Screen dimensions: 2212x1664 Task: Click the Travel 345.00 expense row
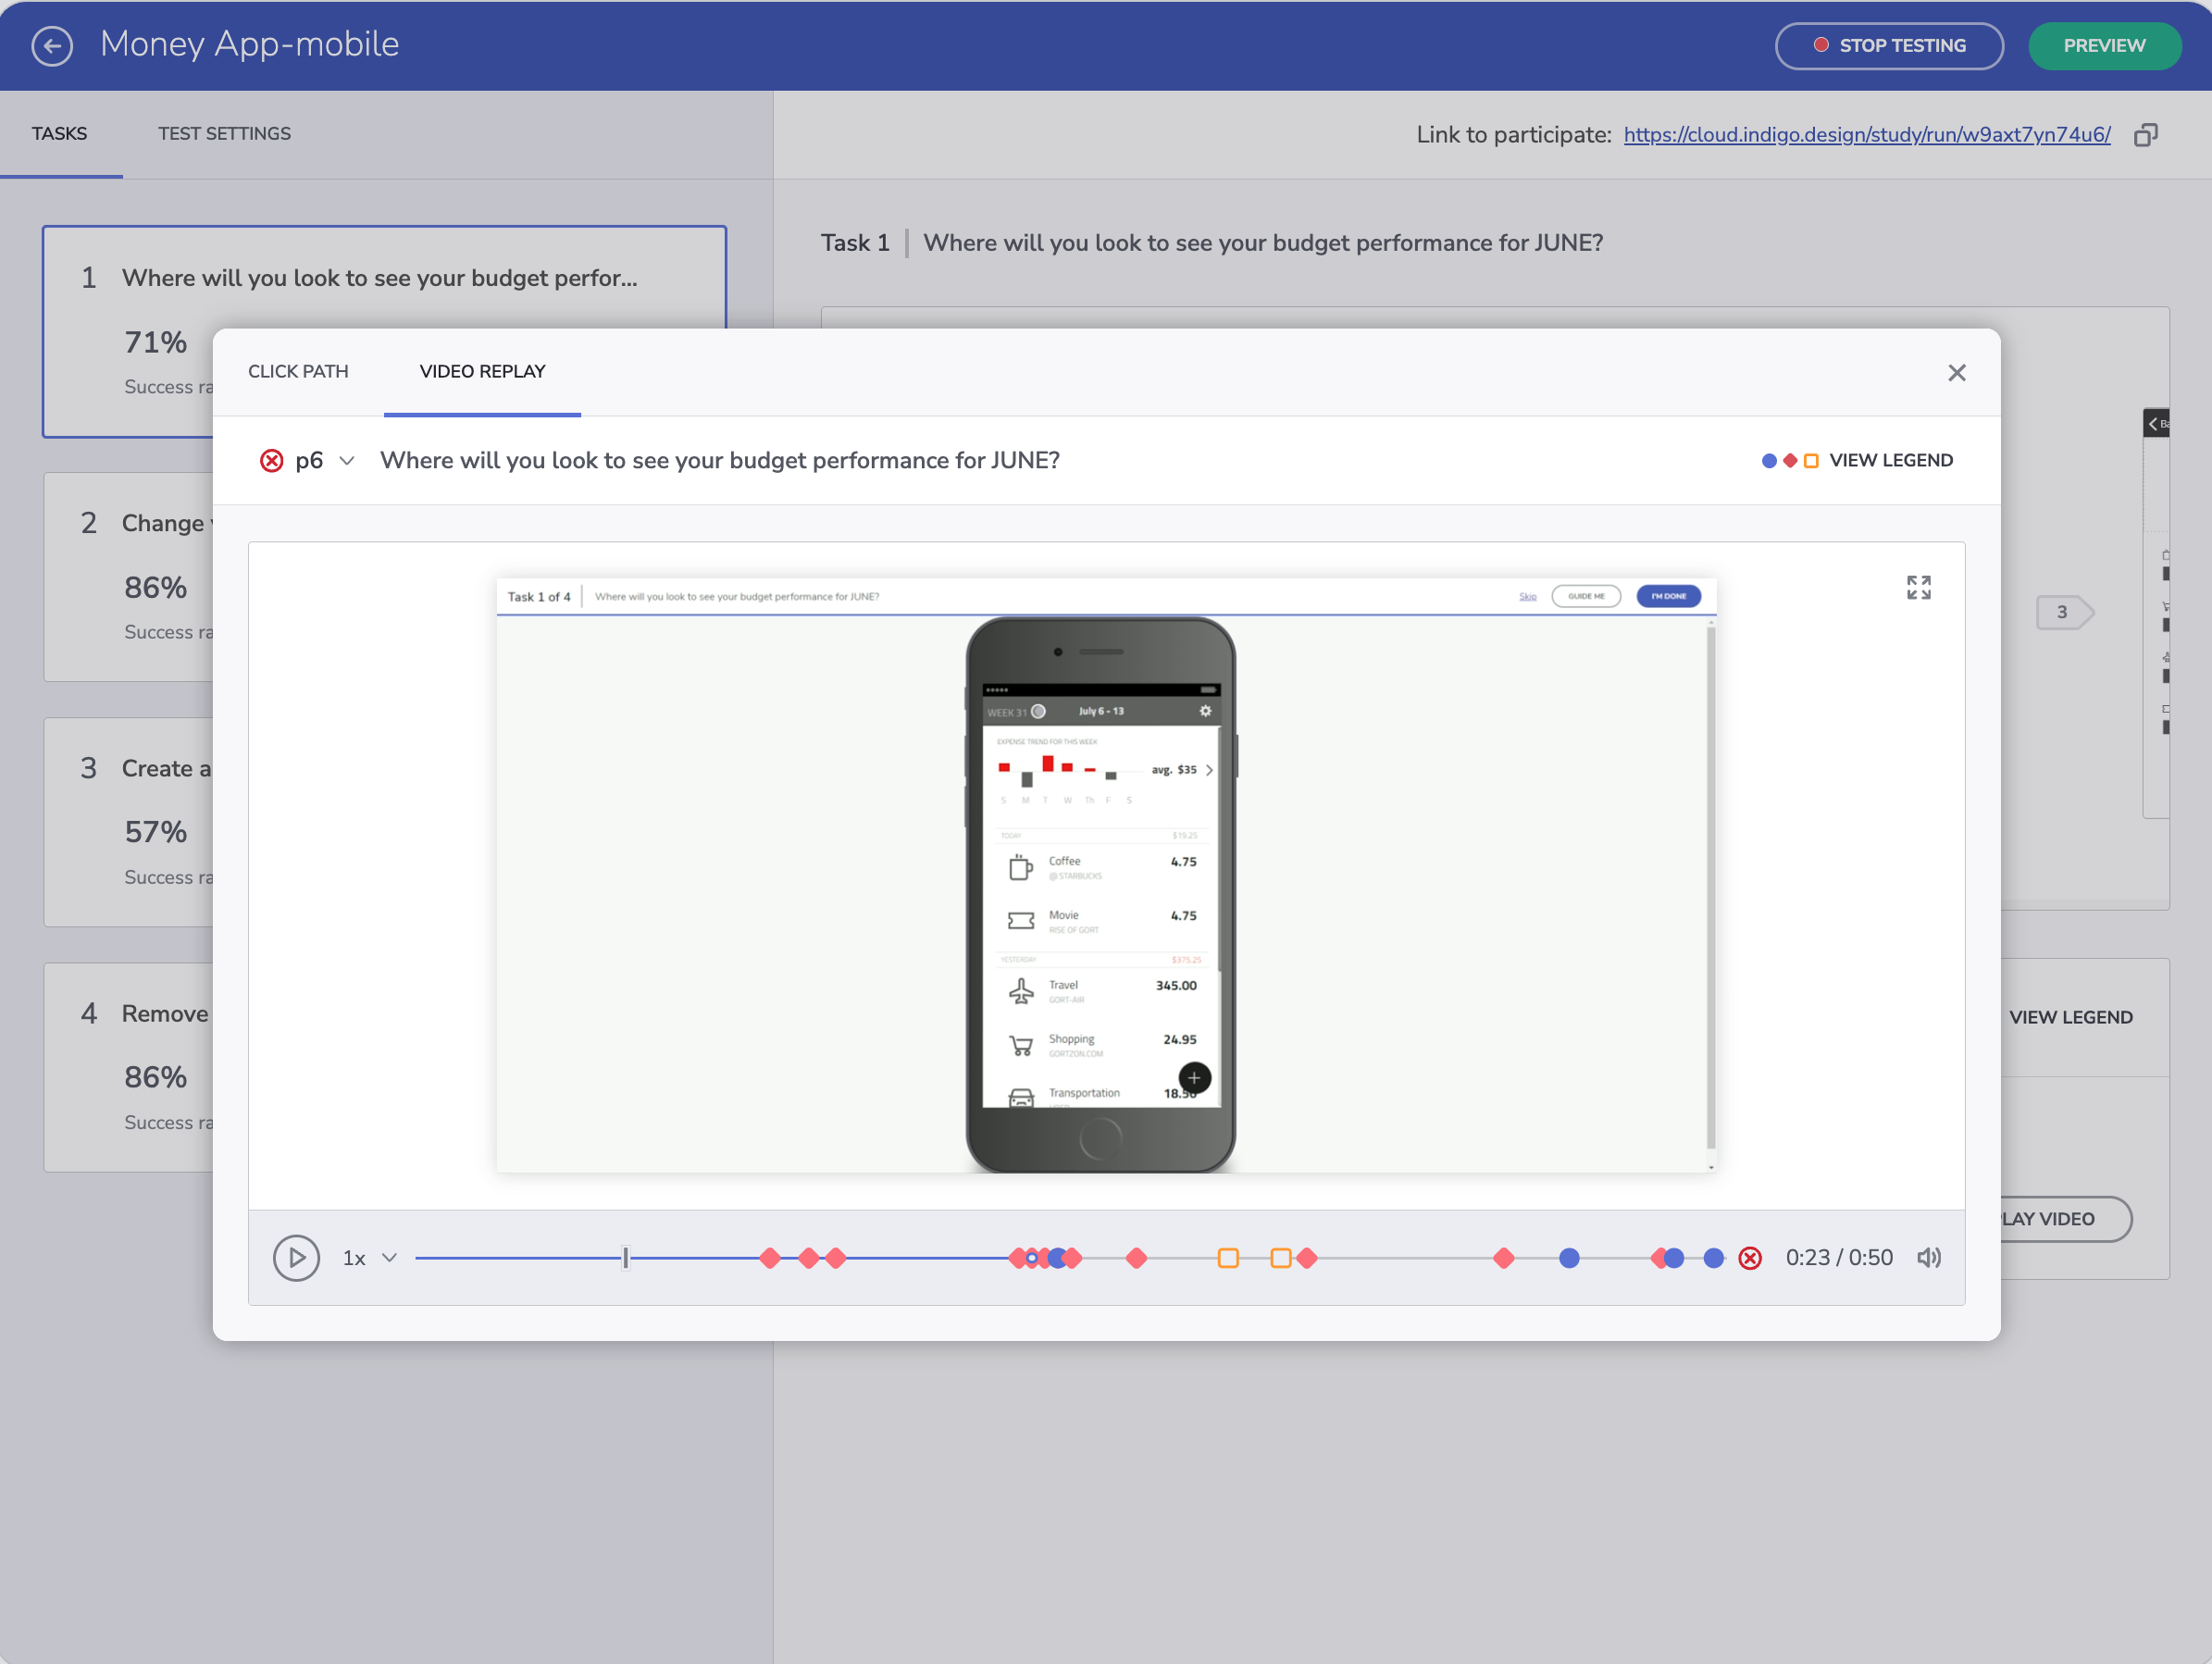tap(1101, 991)
